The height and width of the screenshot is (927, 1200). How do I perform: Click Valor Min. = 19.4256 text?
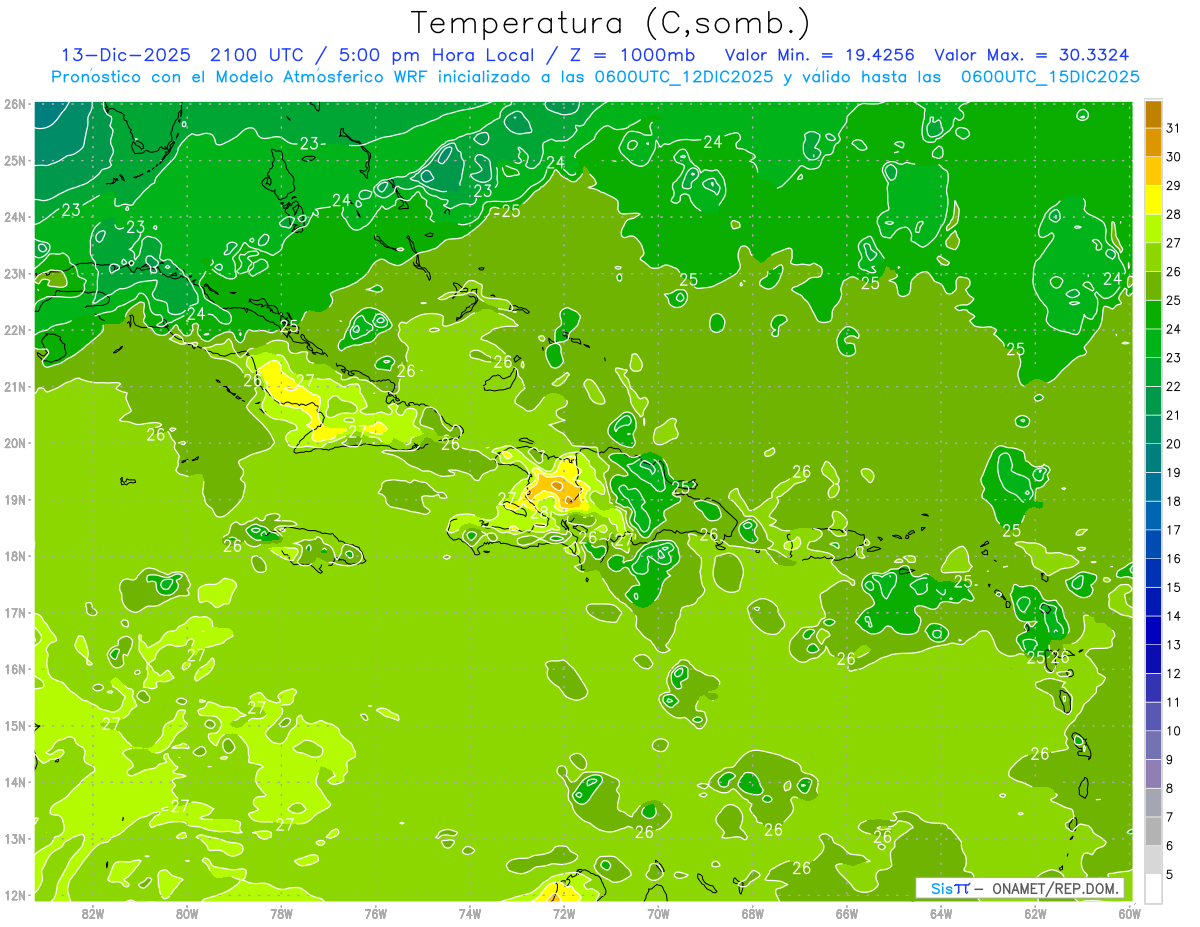[x=821, y=55]
